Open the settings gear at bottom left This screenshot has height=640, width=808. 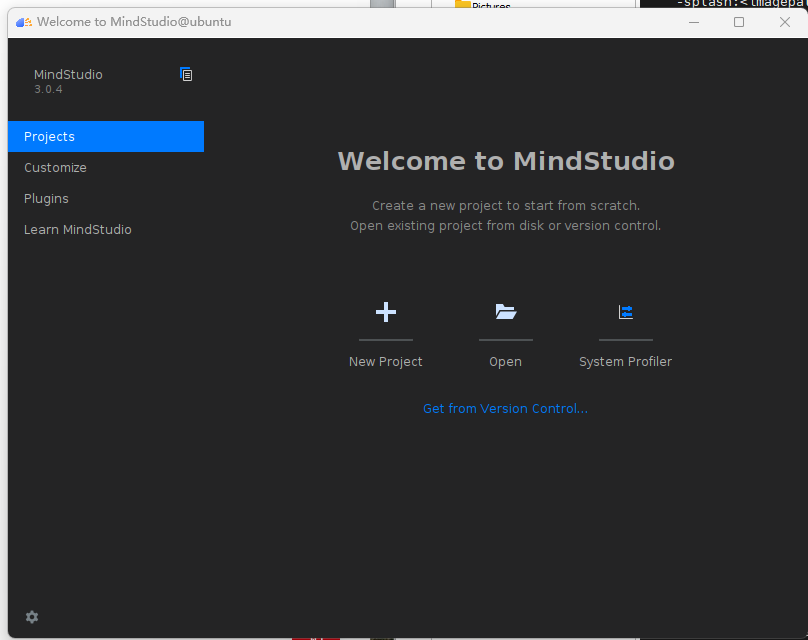click(x=32, y=617)
